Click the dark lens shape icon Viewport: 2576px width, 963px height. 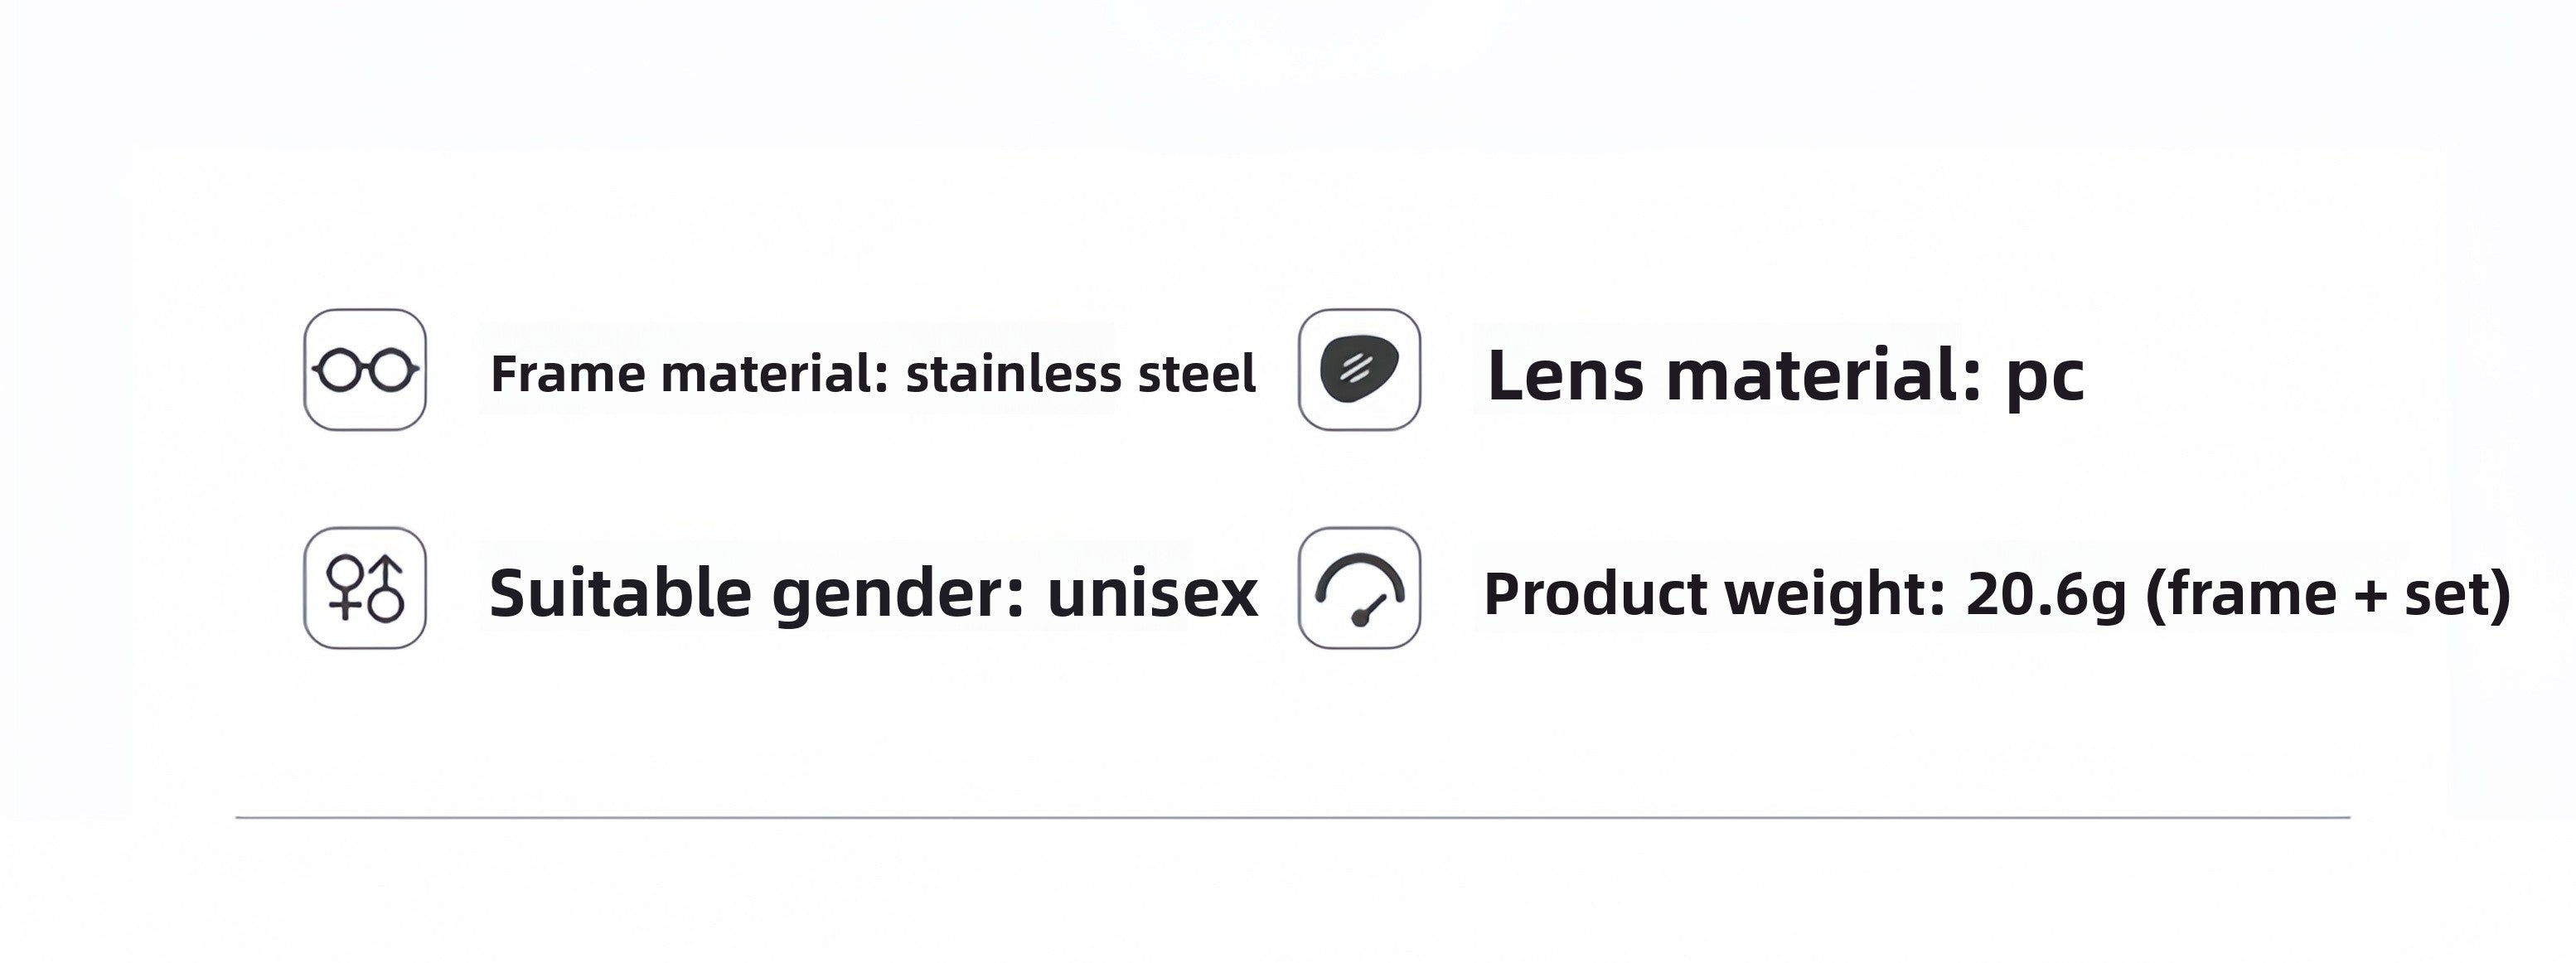(1359, 370)
